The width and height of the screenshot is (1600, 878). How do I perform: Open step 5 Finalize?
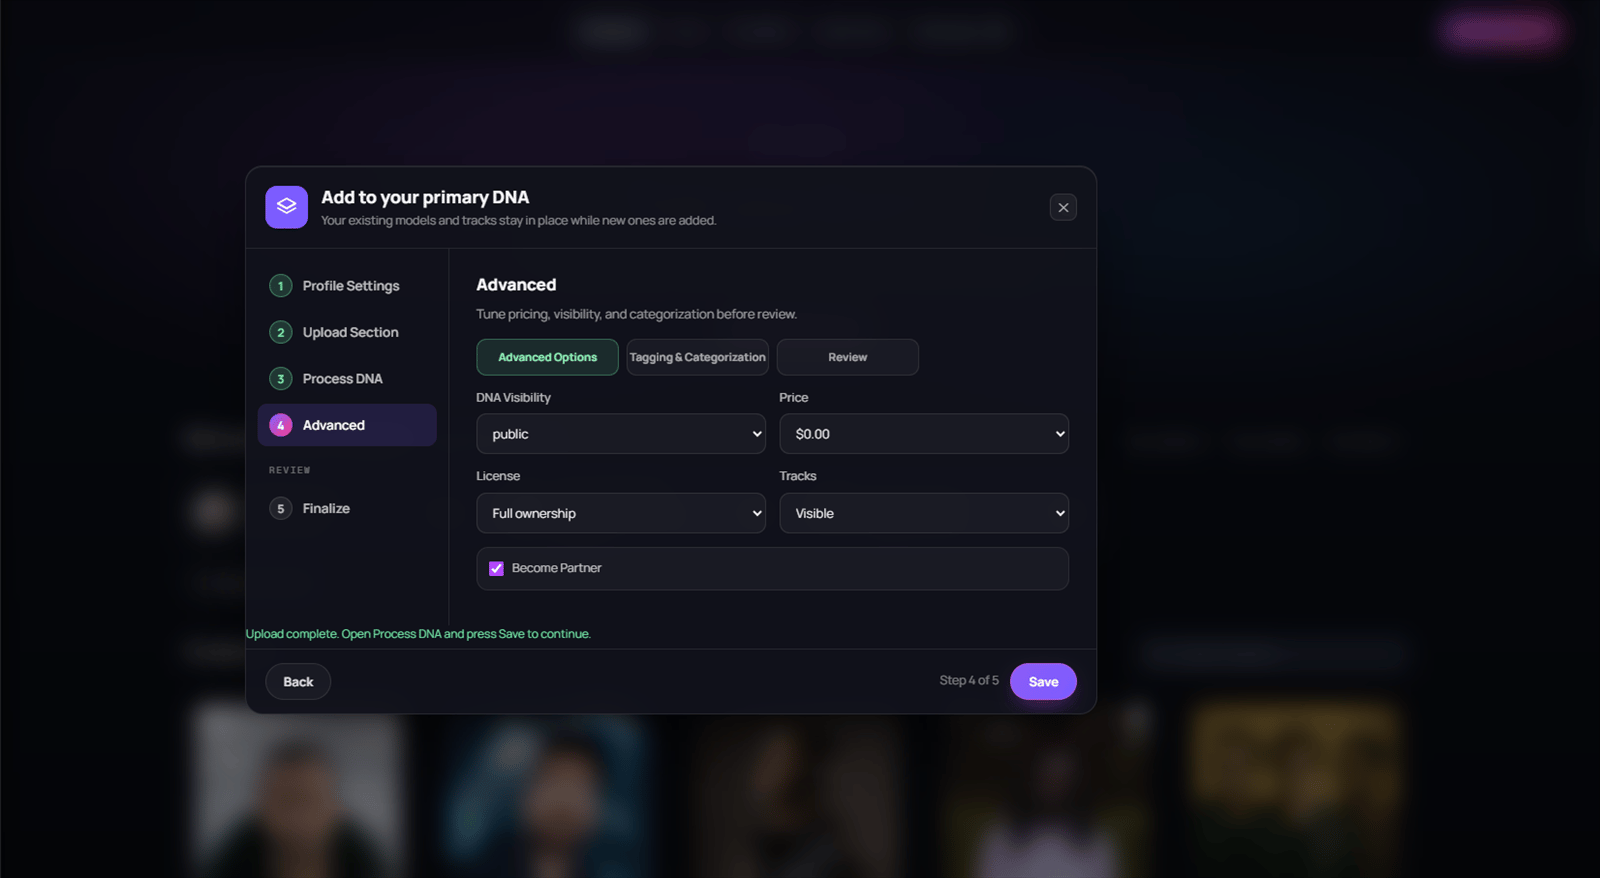click(x=347, y=508)
